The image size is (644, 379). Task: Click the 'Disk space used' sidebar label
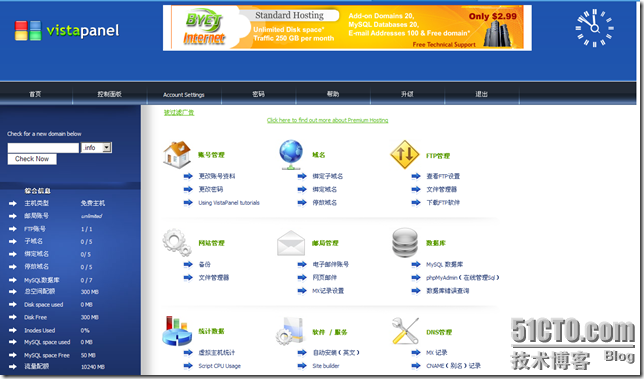point(44,305)
